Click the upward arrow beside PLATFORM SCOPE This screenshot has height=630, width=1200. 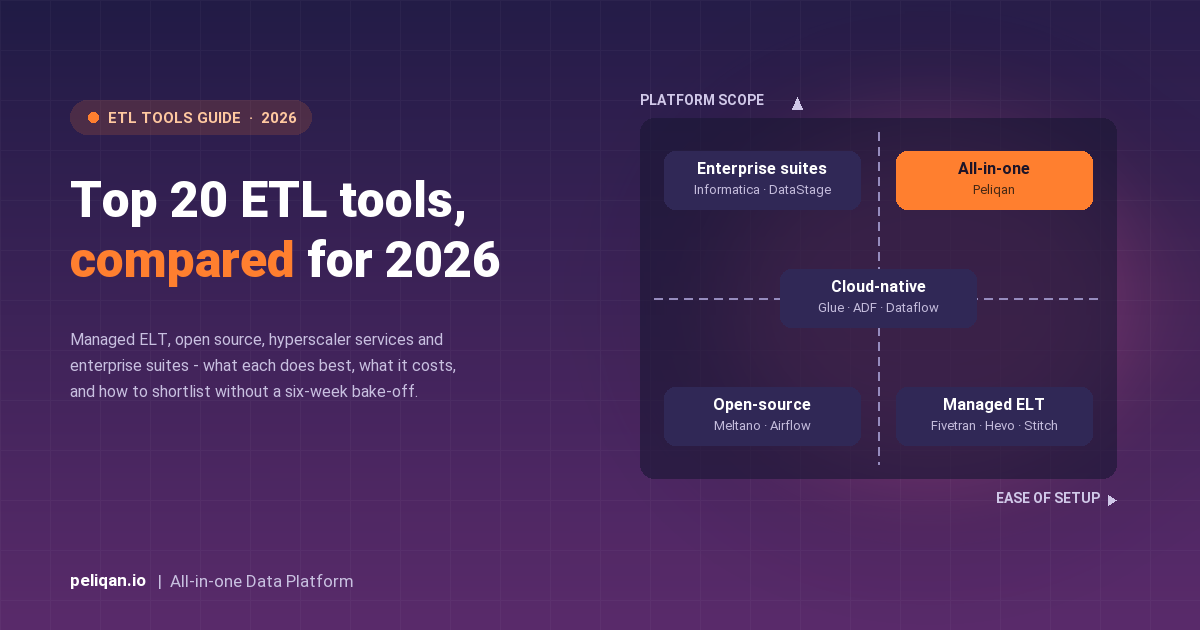coord(797,103)
